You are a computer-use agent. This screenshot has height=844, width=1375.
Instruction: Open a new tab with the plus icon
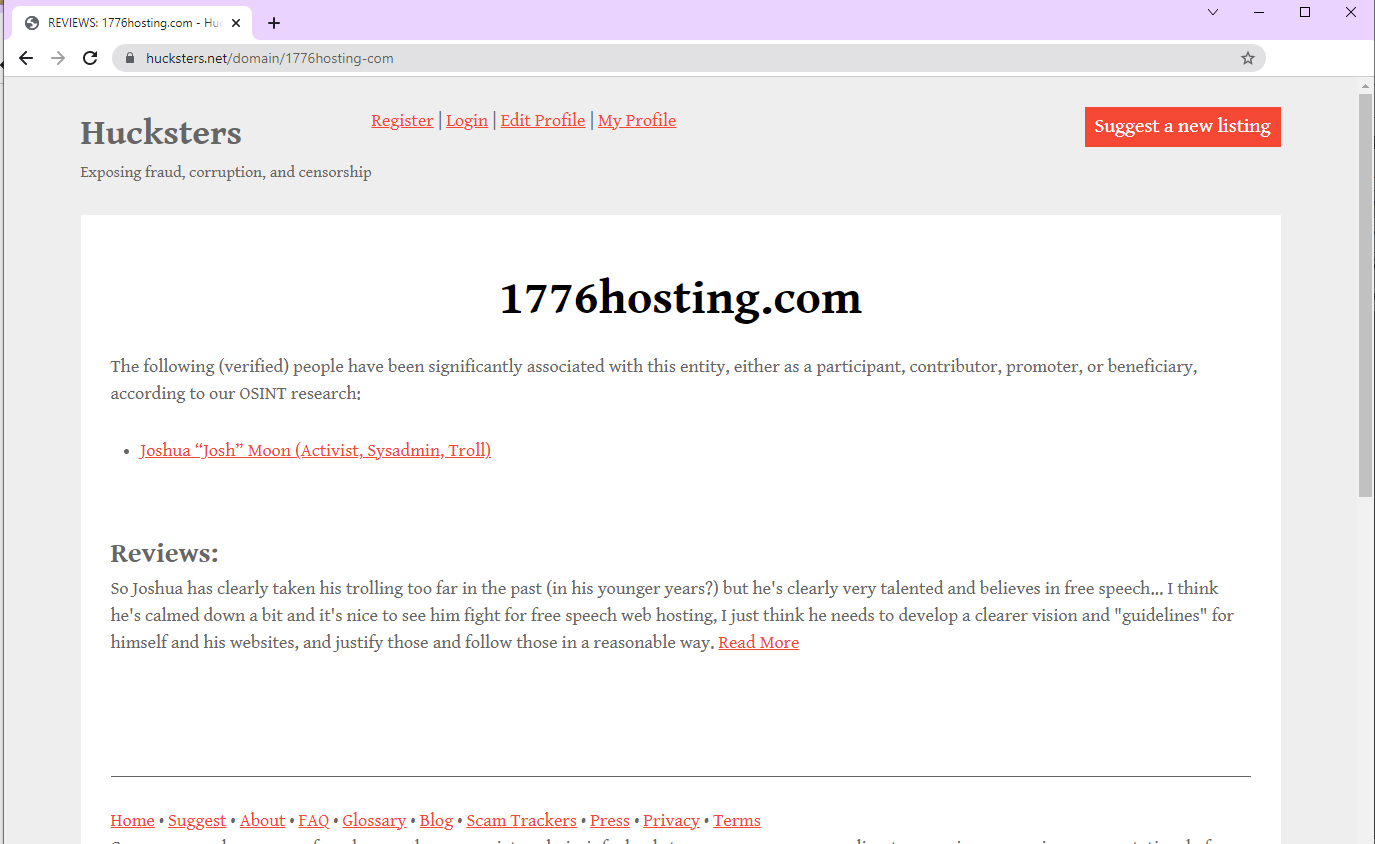(274, 23)
